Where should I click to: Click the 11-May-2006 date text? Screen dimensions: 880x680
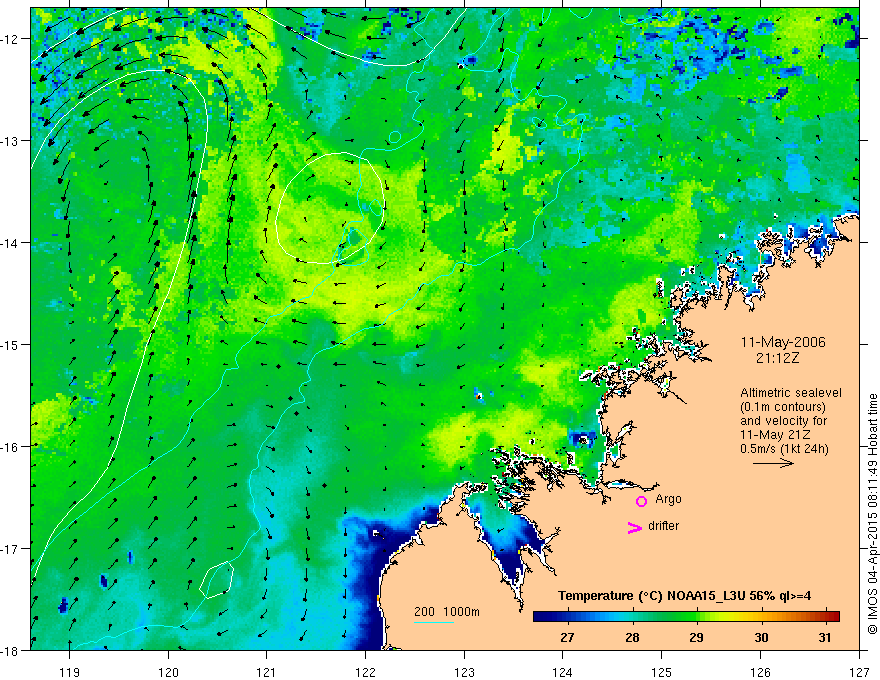[783, 342]
